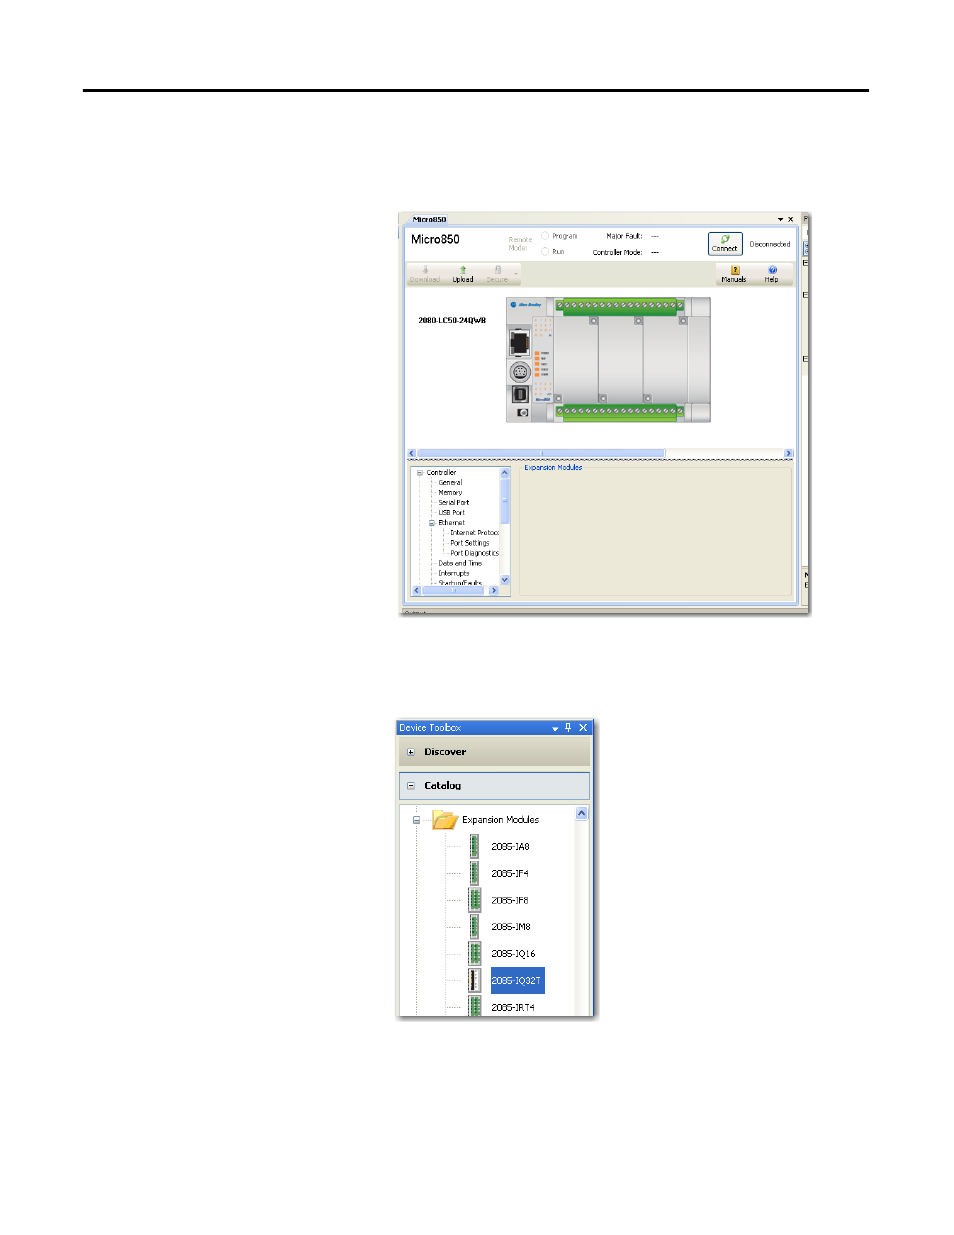Click the Download toolbar icon
This screenshot has height=1235, width=954.
tap(425, 269)
